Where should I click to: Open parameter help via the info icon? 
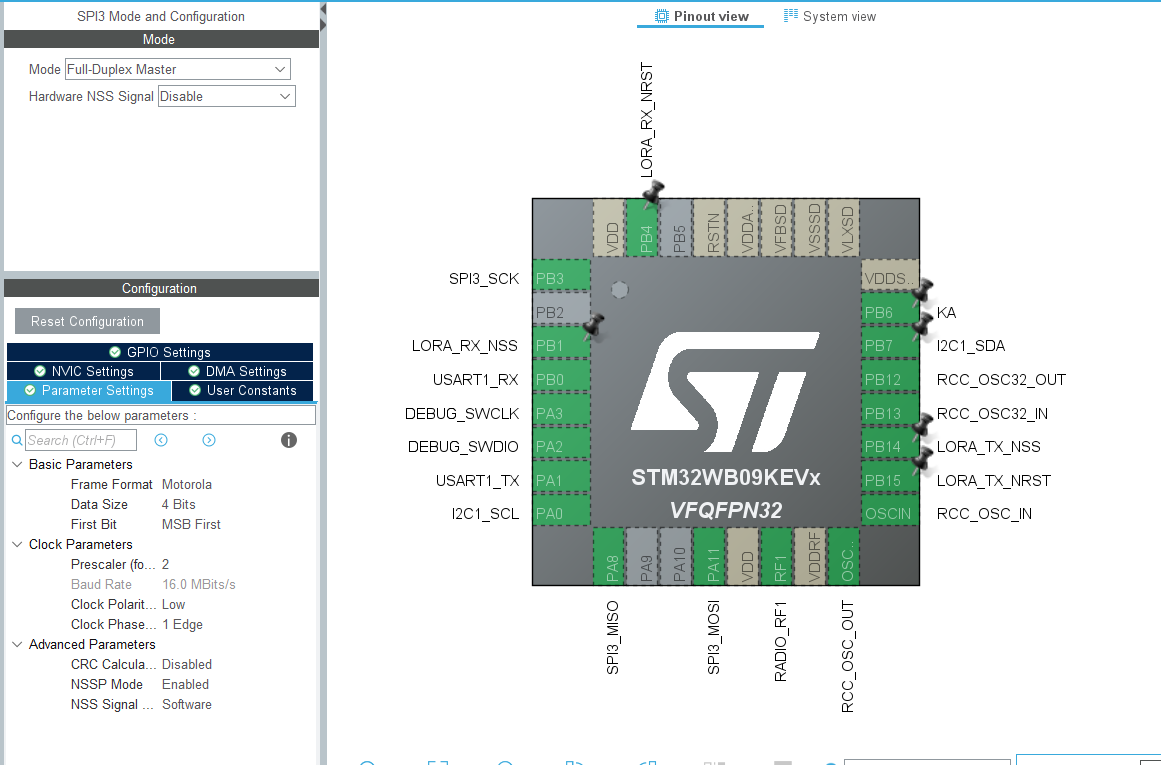coord(288,440)
